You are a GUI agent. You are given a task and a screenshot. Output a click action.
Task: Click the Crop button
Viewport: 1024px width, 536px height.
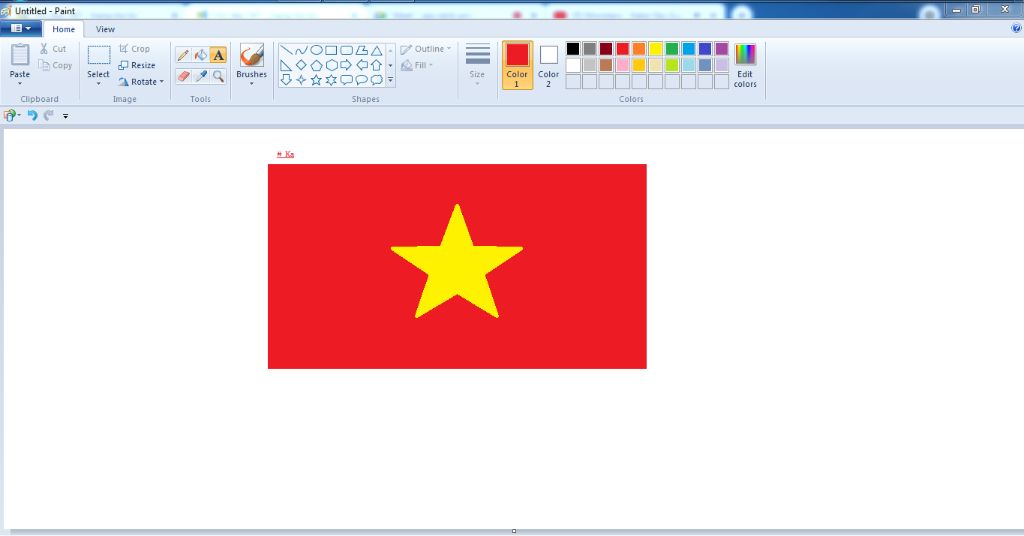tap(135, 49)
